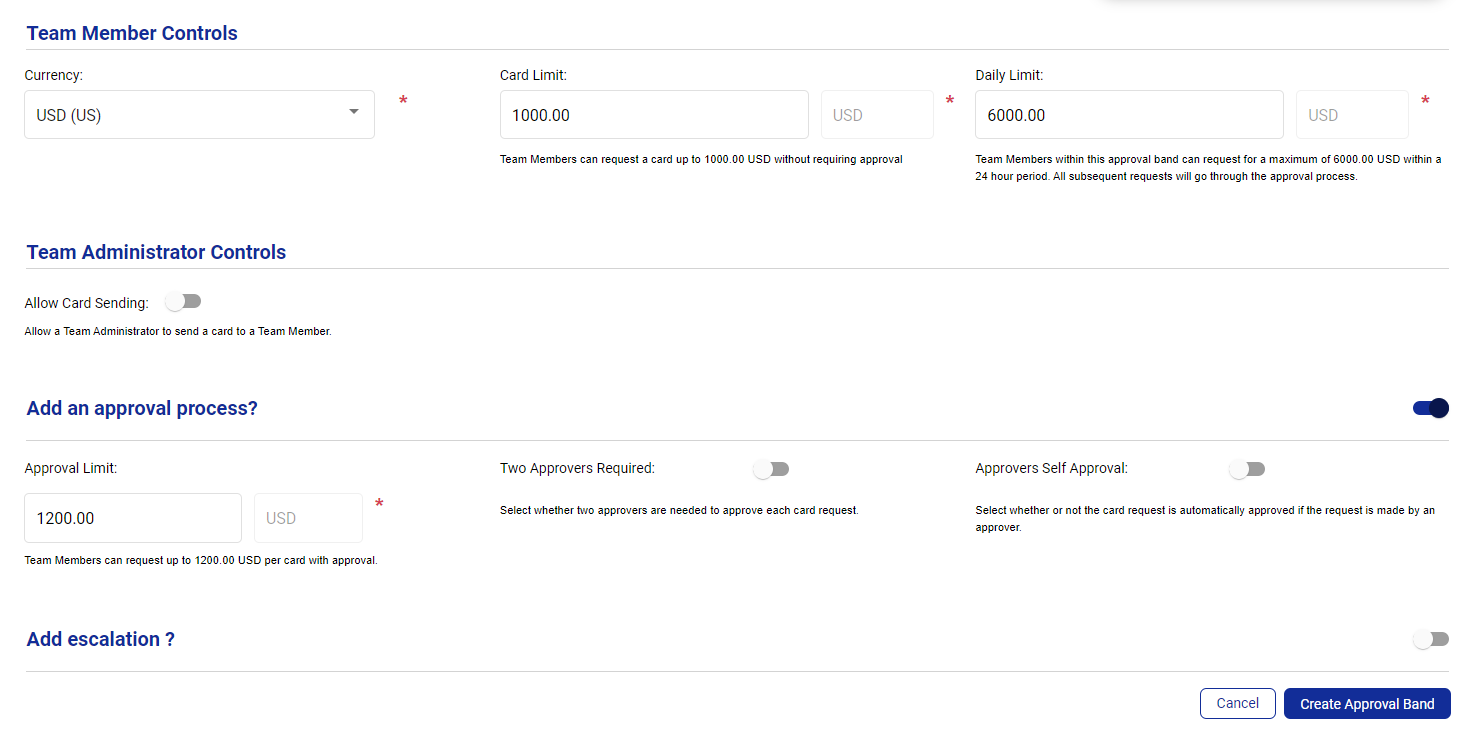Click the 'Add escalation ?' heading

[101, 639]
